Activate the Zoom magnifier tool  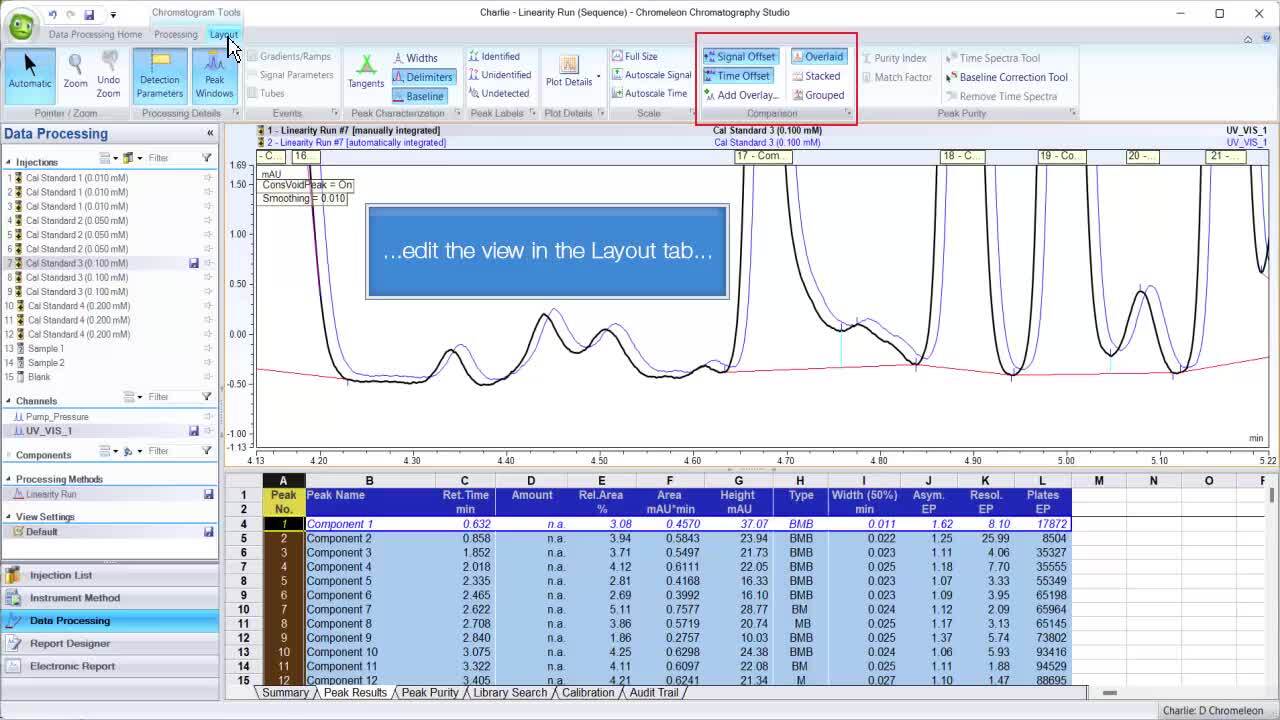76,74
